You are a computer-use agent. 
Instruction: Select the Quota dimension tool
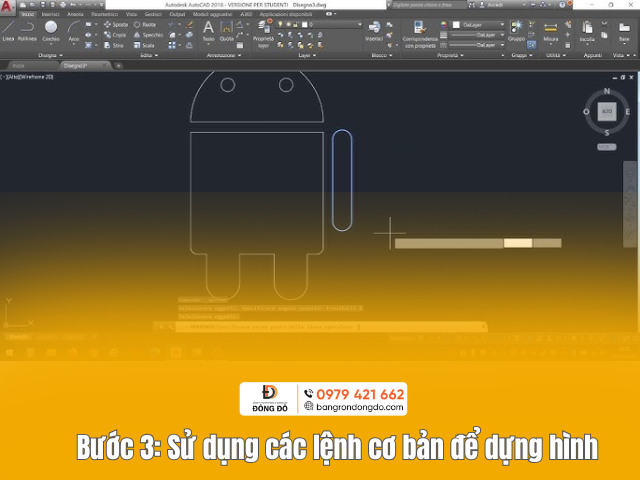[x=226, y=31]
